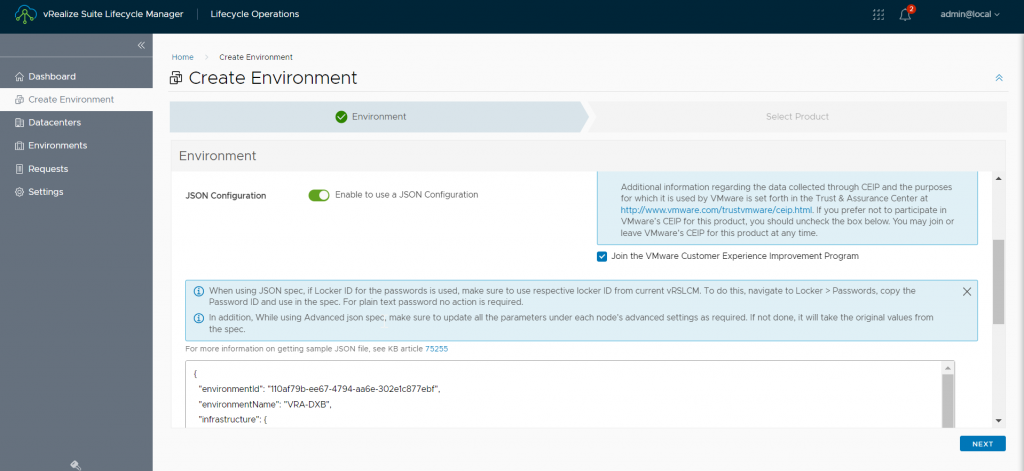Click the Create Environment sidebar icon

coord(20,100)
